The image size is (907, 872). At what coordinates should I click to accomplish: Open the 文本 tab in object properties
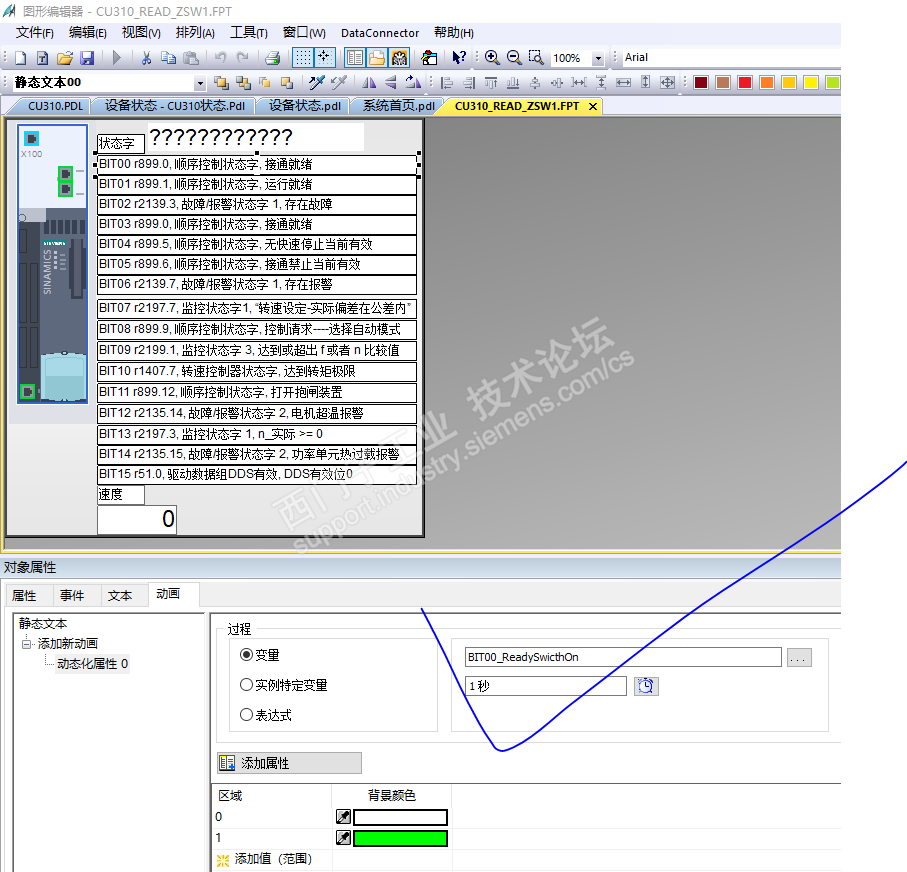(x=120, y=595)
